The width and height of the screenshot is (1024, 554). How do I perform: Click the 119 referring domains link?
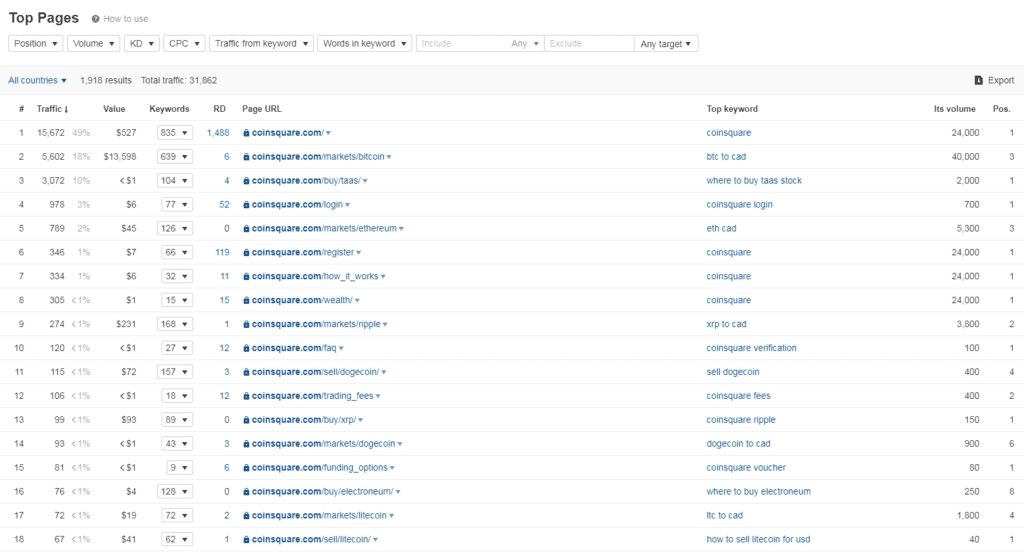[x=222, y=252]
